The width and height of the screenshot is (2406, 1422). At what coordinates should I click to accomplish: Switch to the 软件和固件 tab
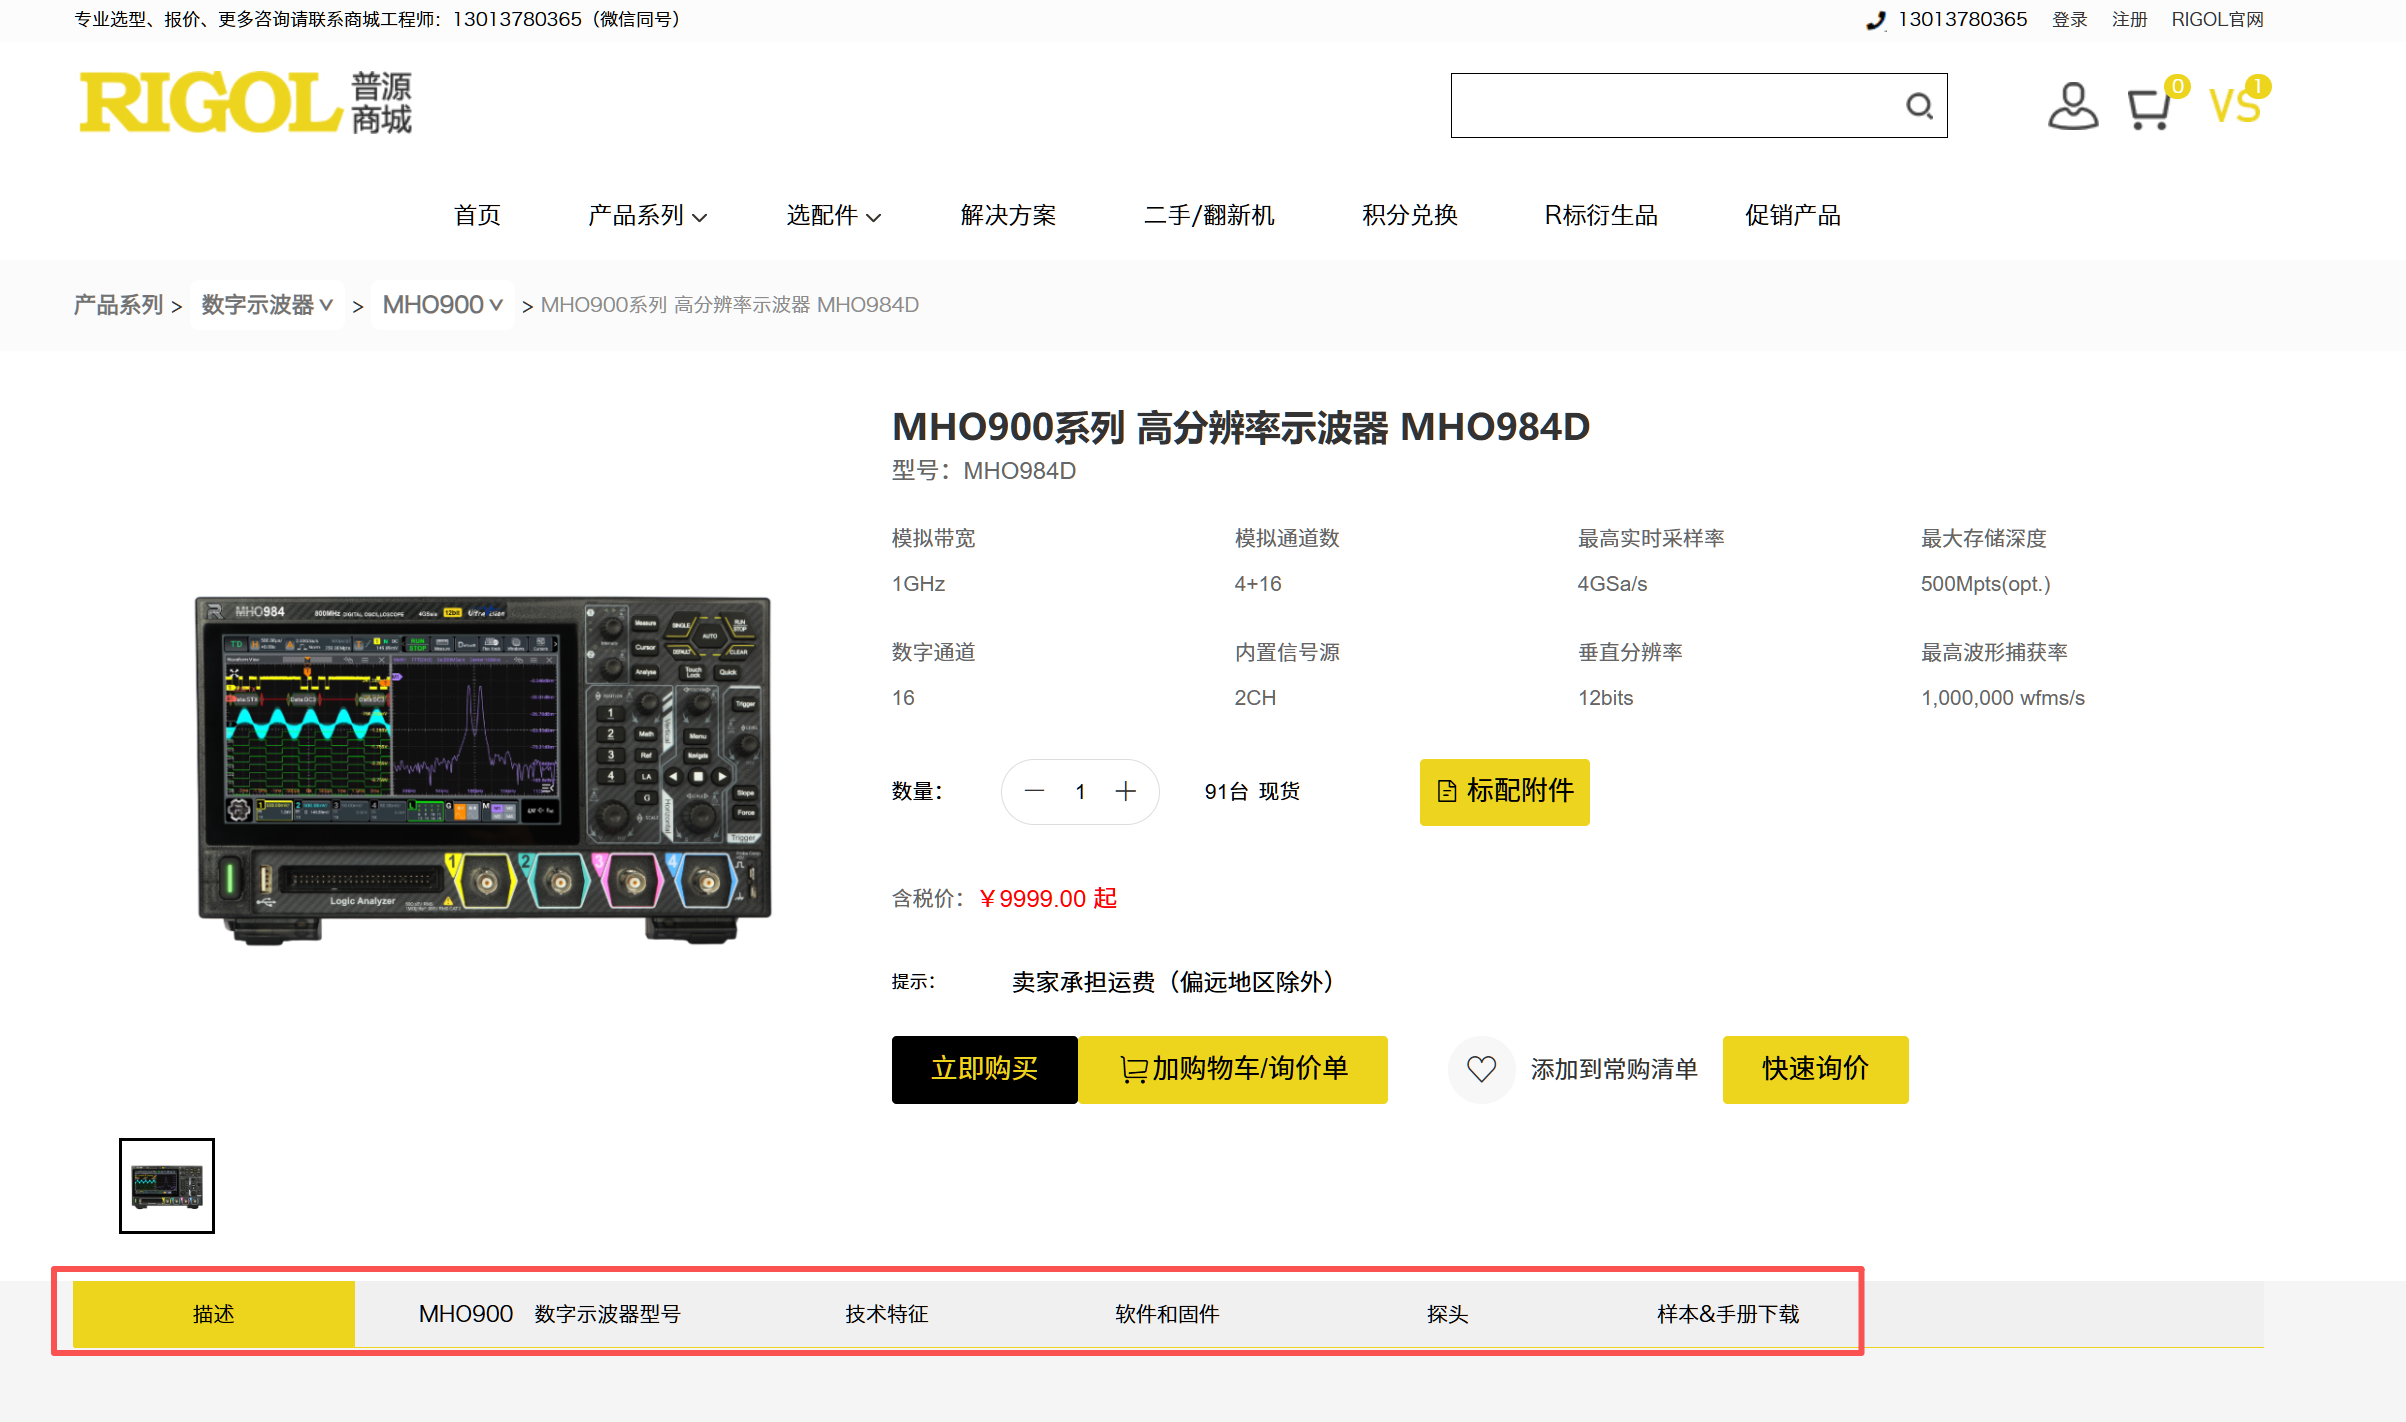1167,1314
